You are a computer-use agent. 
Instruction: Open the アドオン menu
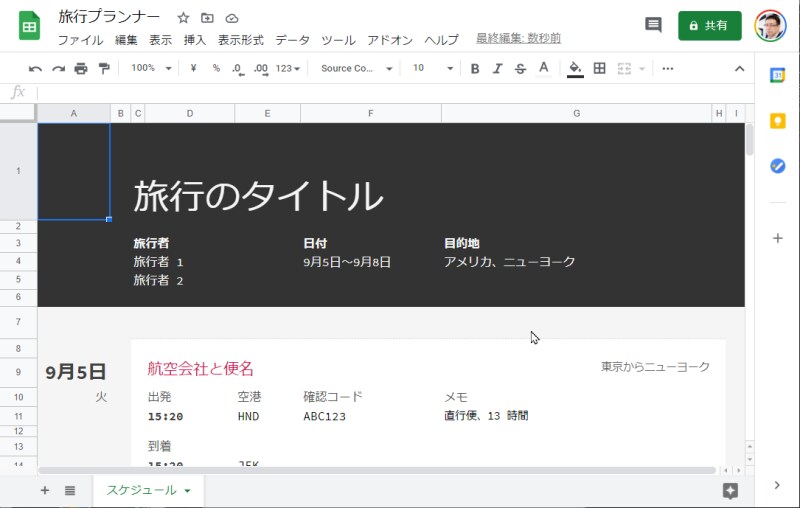coord(390,40)
